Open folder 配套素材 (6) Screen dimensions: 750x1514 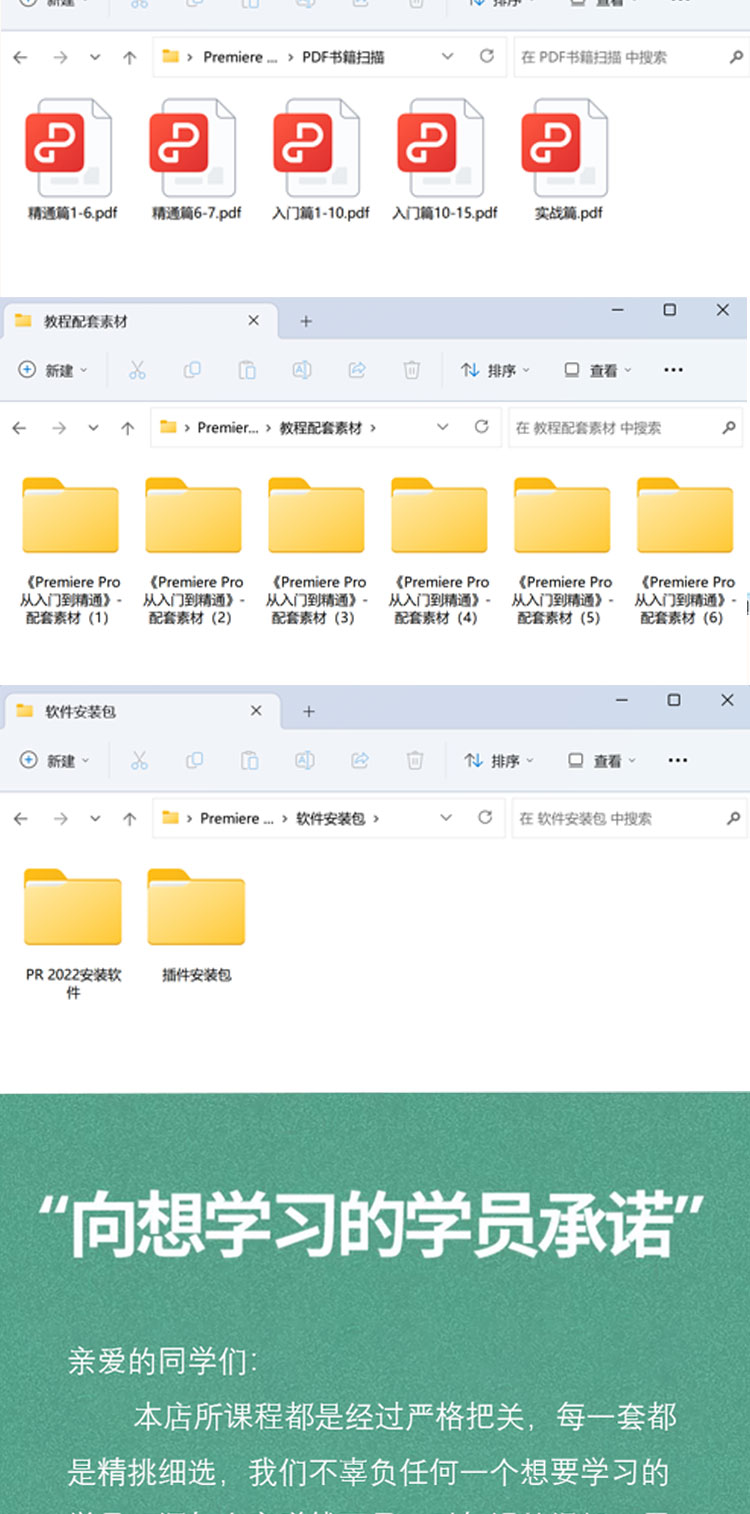click(x=685, y=551)
